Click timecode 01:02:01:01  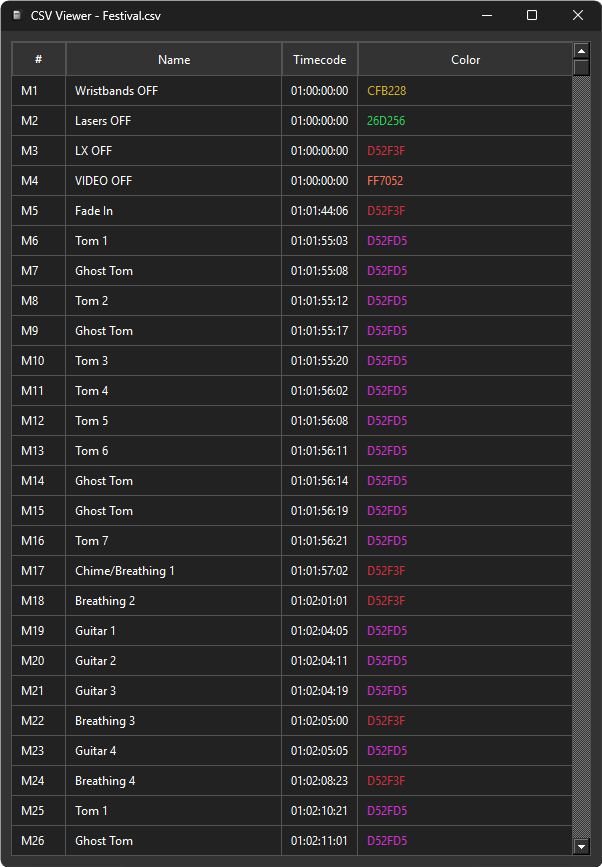pyautogui.click(x=320, y=600)
